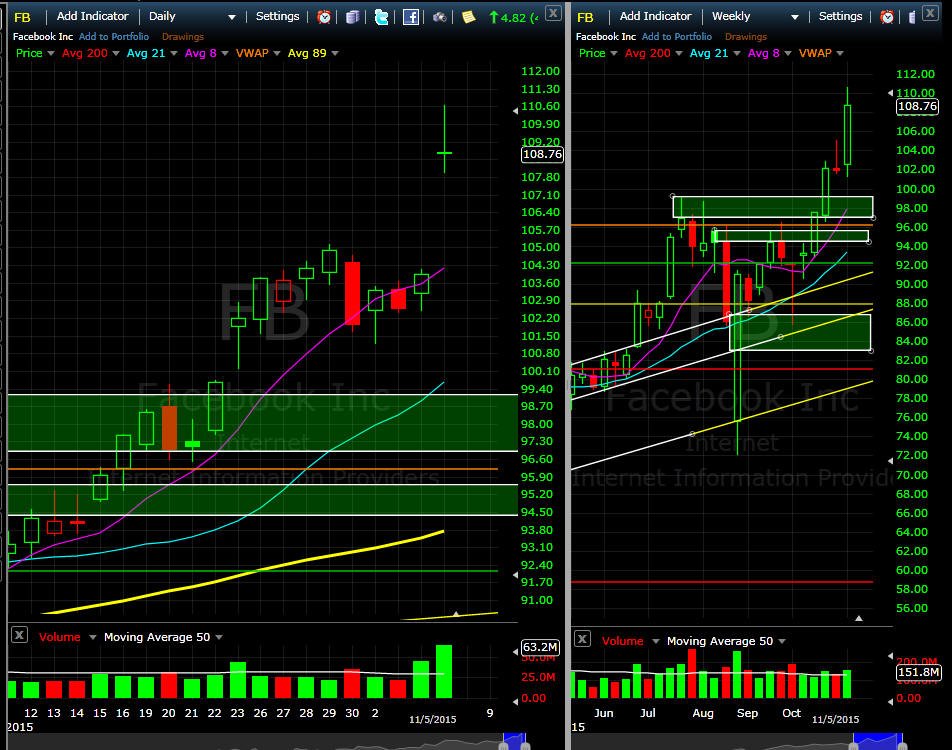Open the Daily timeframe dropdown
This screenshot has height=750, width=952.
click(192, 16)
